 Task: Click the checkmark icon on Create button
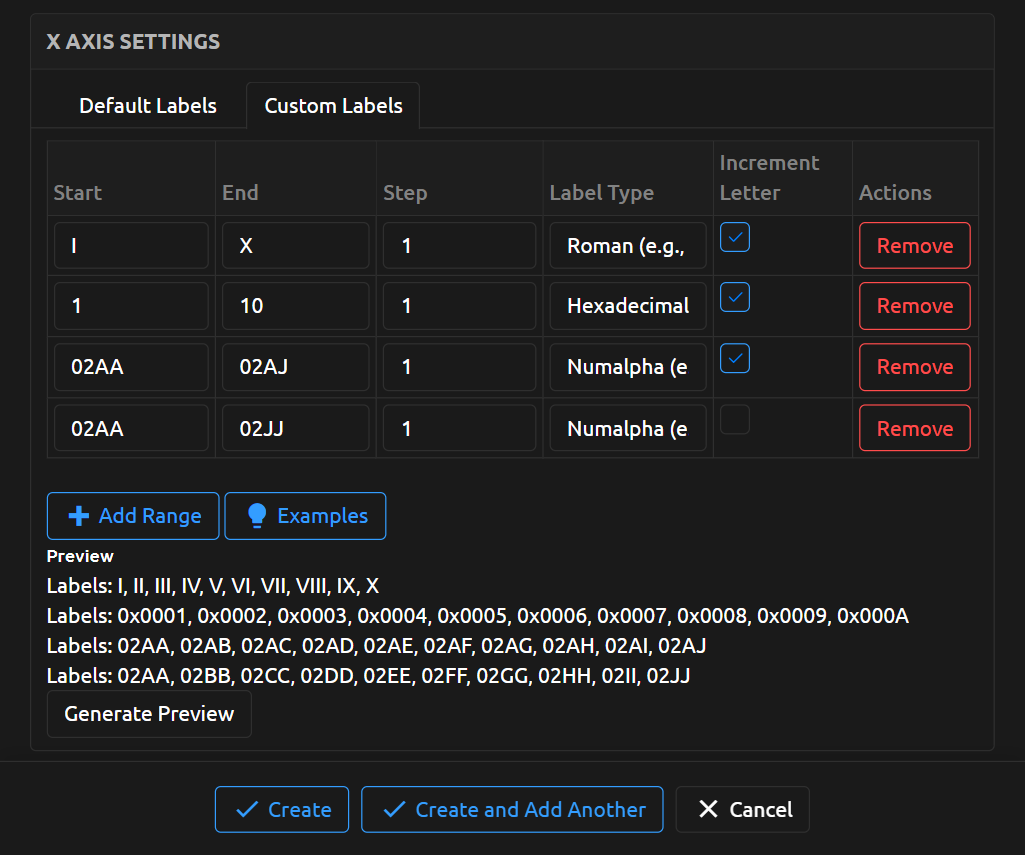(246, 810)
